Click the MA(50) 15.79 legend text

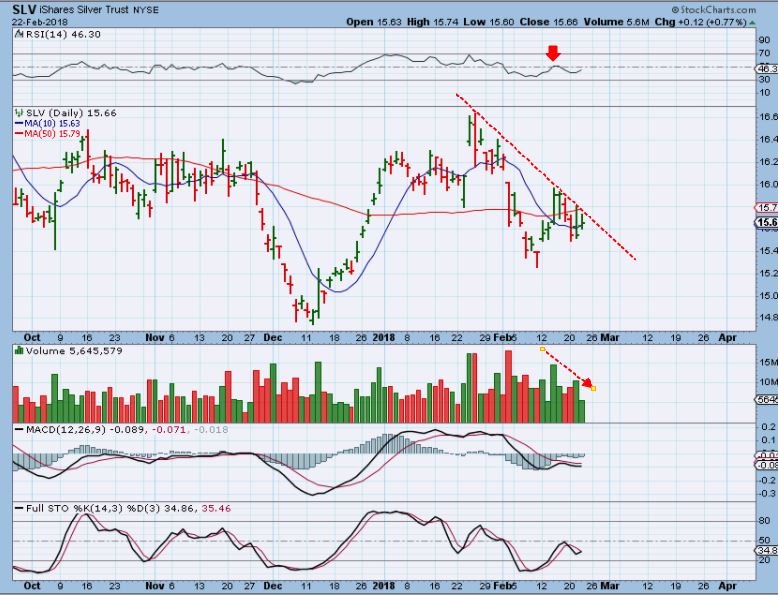click(x=52, y=134)
